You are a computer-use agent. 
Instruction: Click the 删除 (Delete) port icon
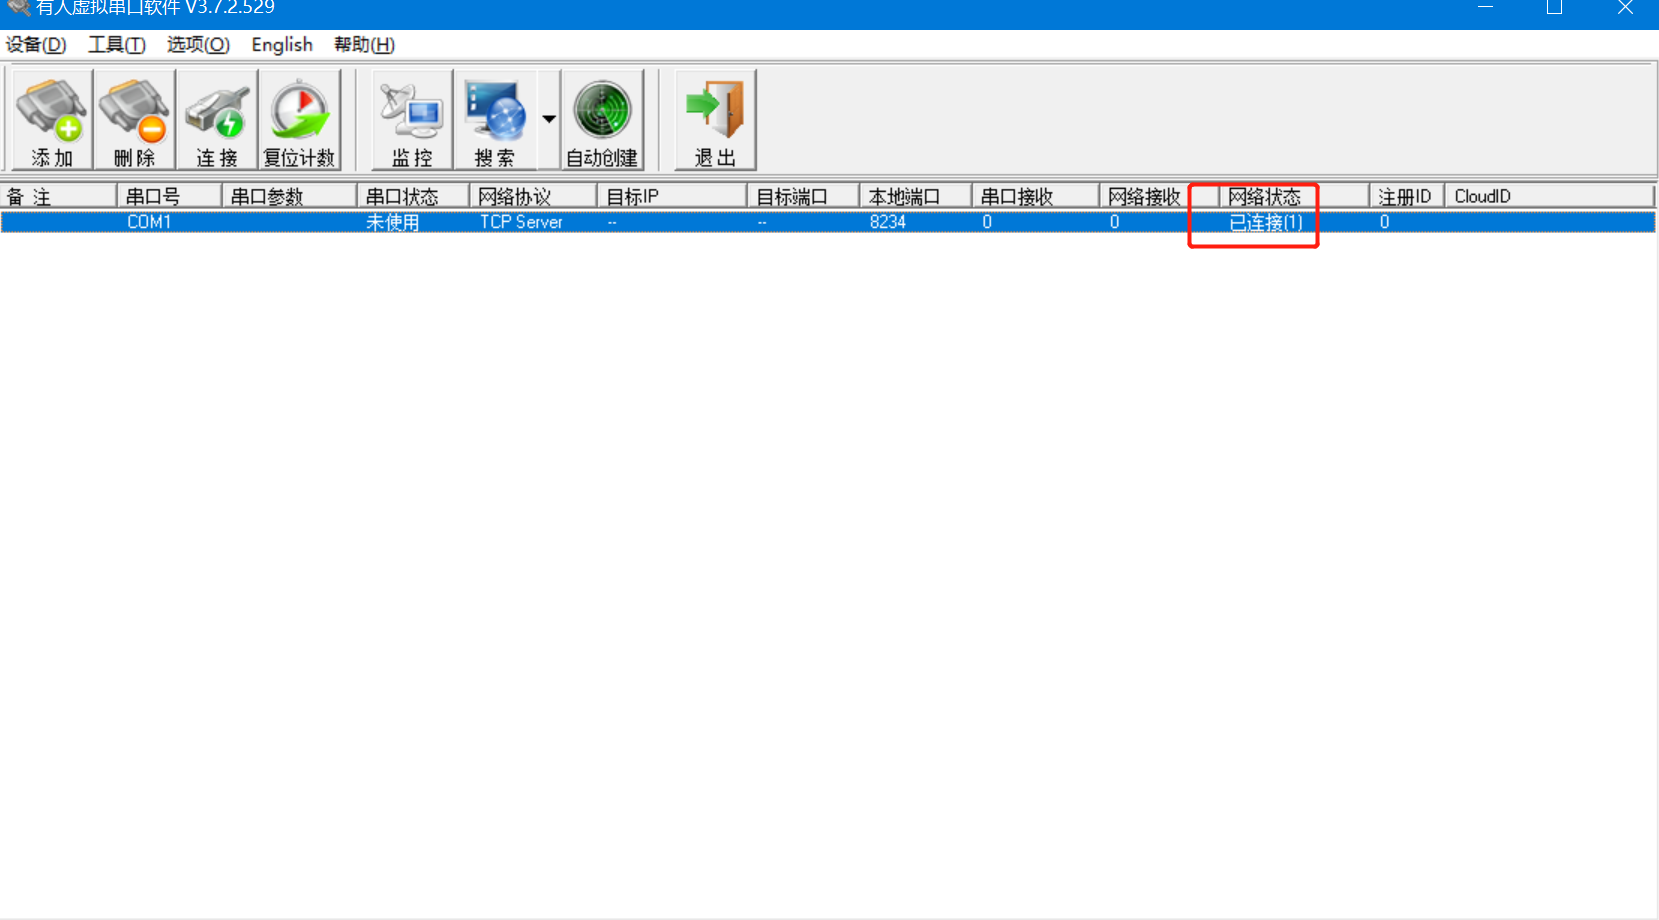click(x=134, y=119)
